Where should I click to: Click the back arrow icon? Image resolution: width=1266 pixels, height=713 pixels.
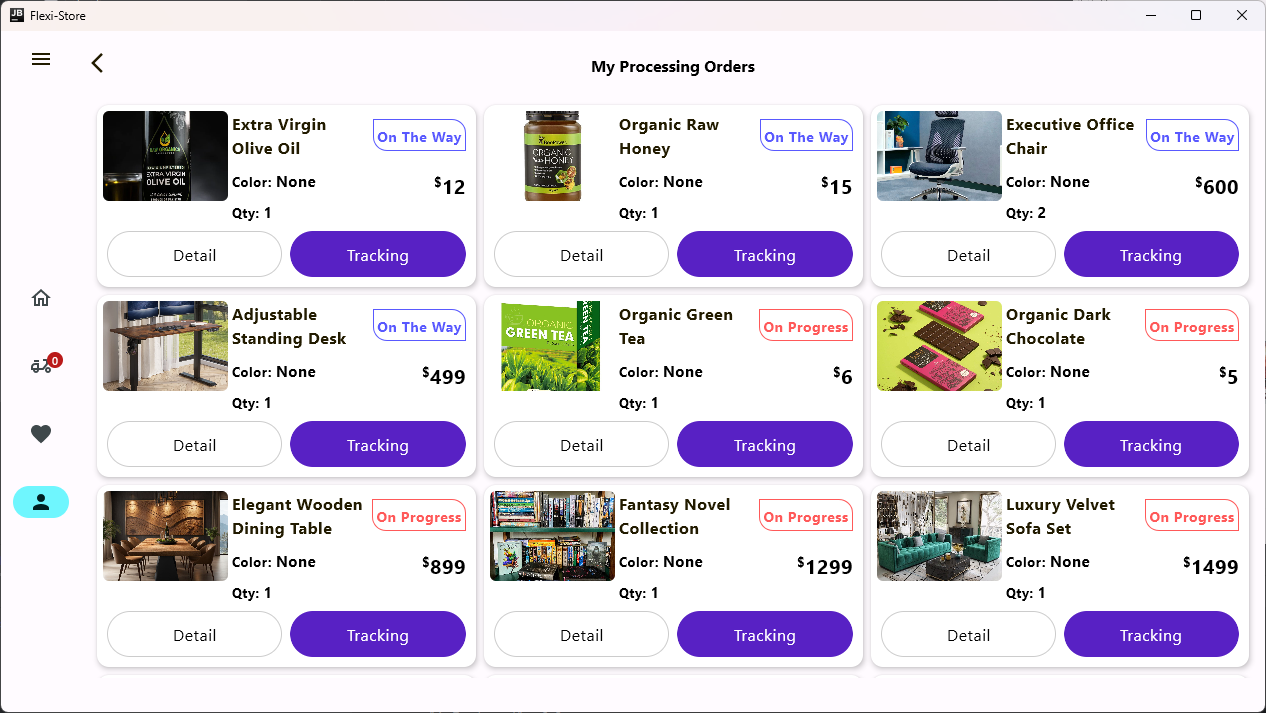(97, 63)
